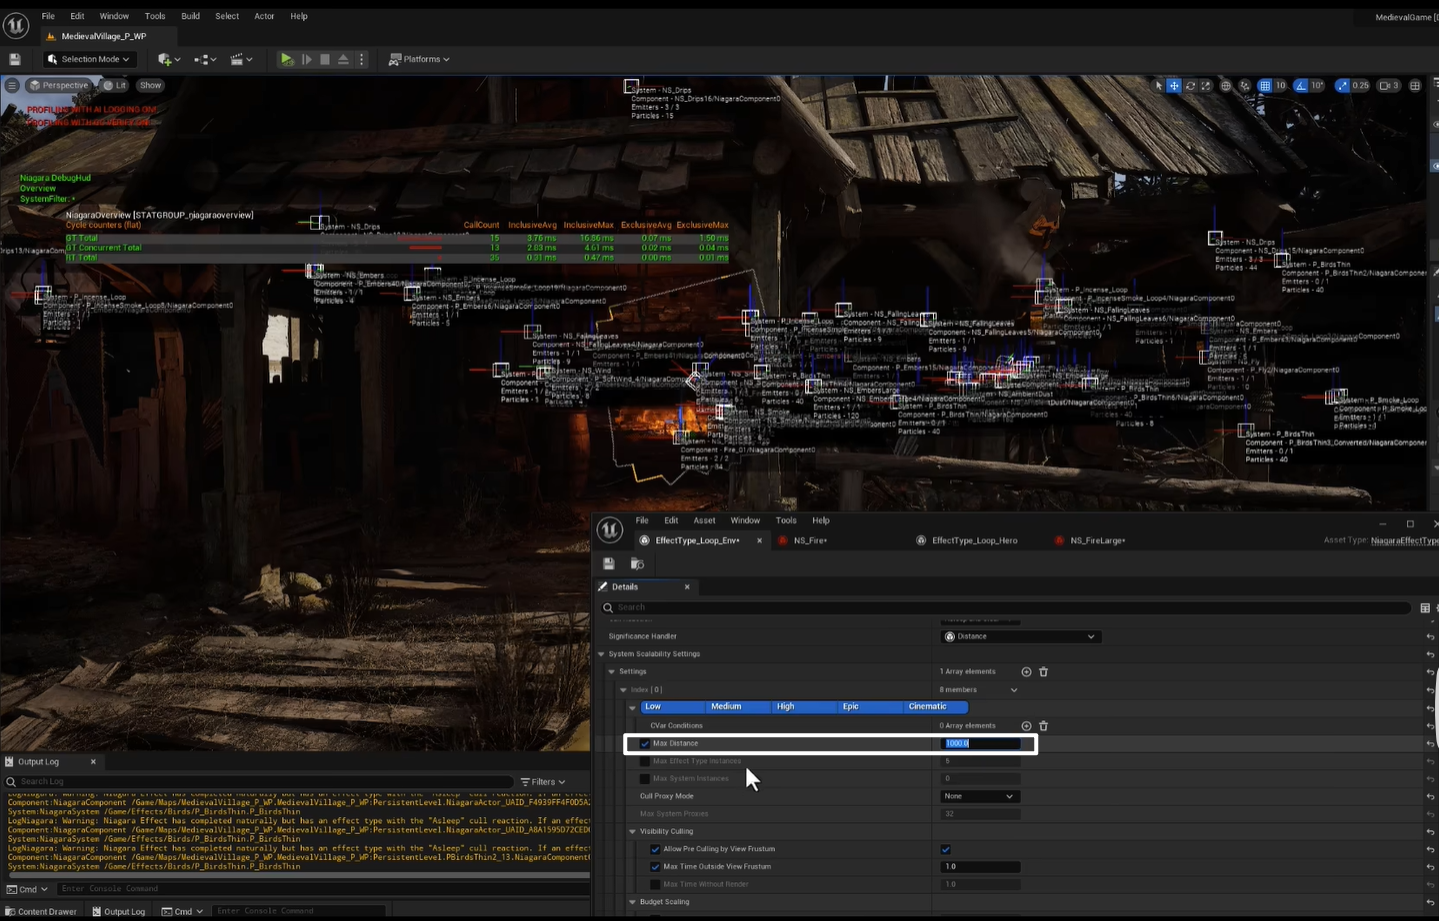Uncheck the Max Distance override checkbox
Viewport: 1439px width, 921px height.
(x=644, y=744)
